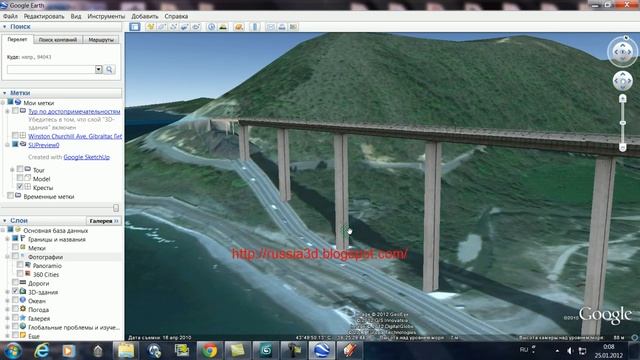Open Google Chrome from the taskbar

coord(210,351)
